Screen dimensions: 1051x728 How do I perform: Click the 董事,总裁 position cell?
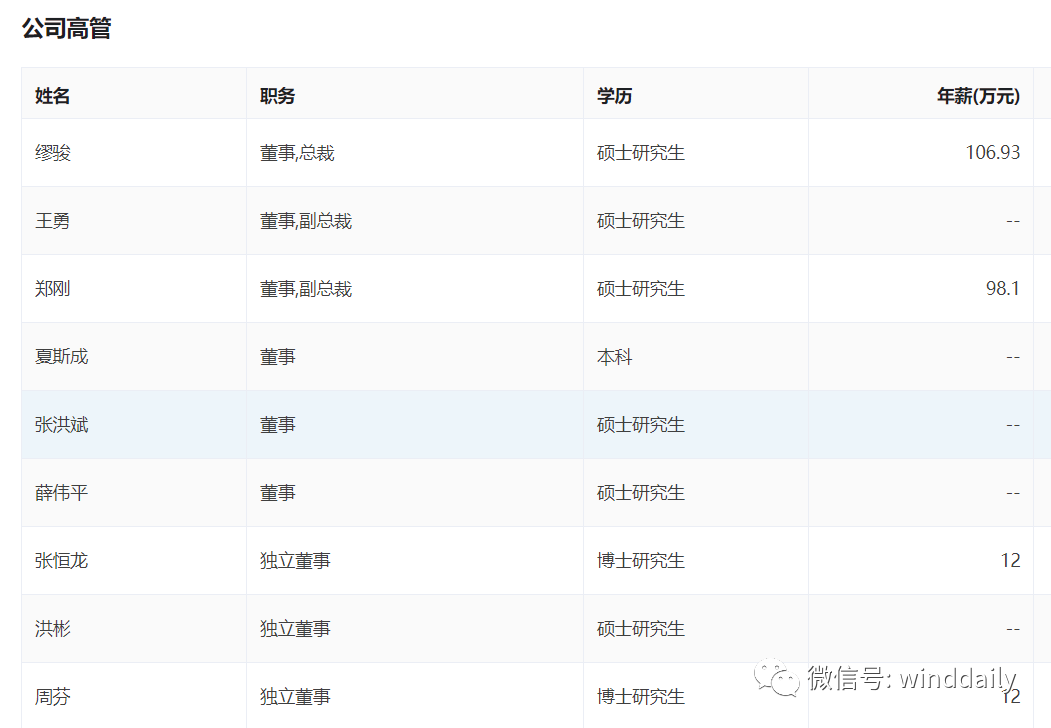[x=297, y=153]
